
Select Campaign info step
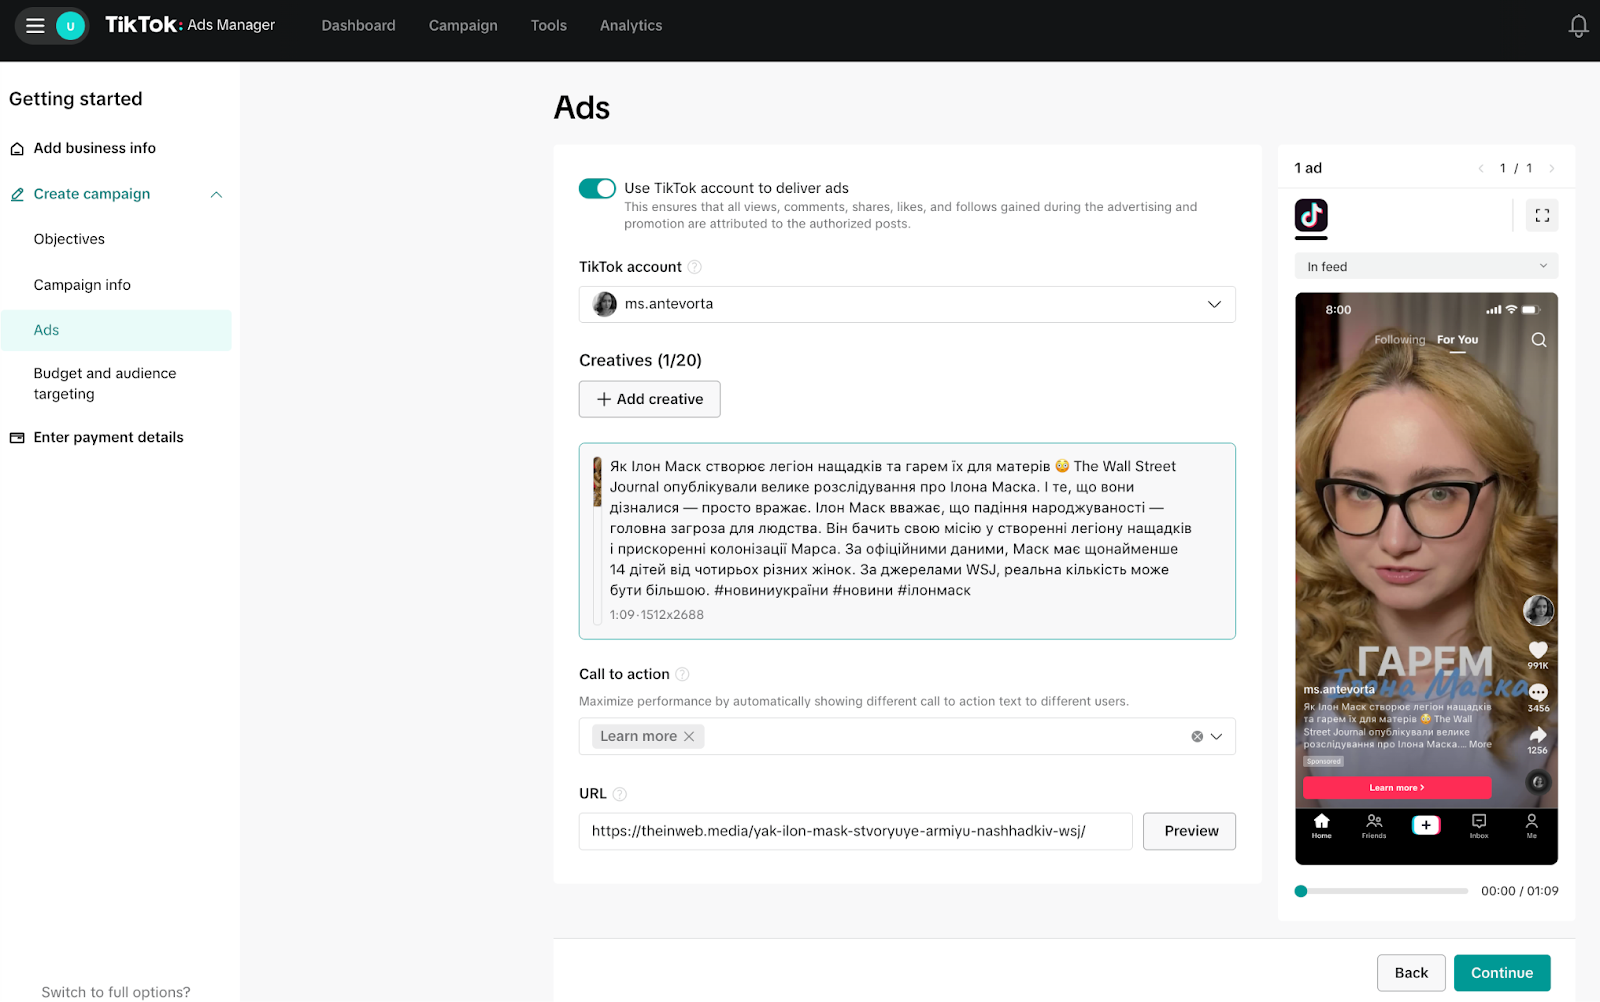pos(82,285)
